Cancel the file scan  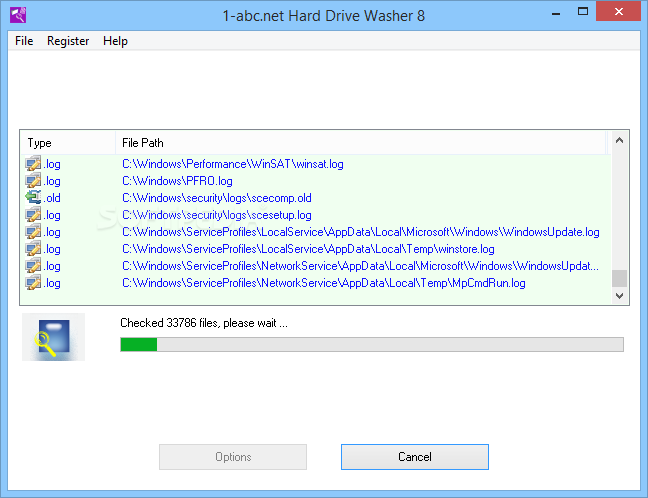(x=415, y=457)
